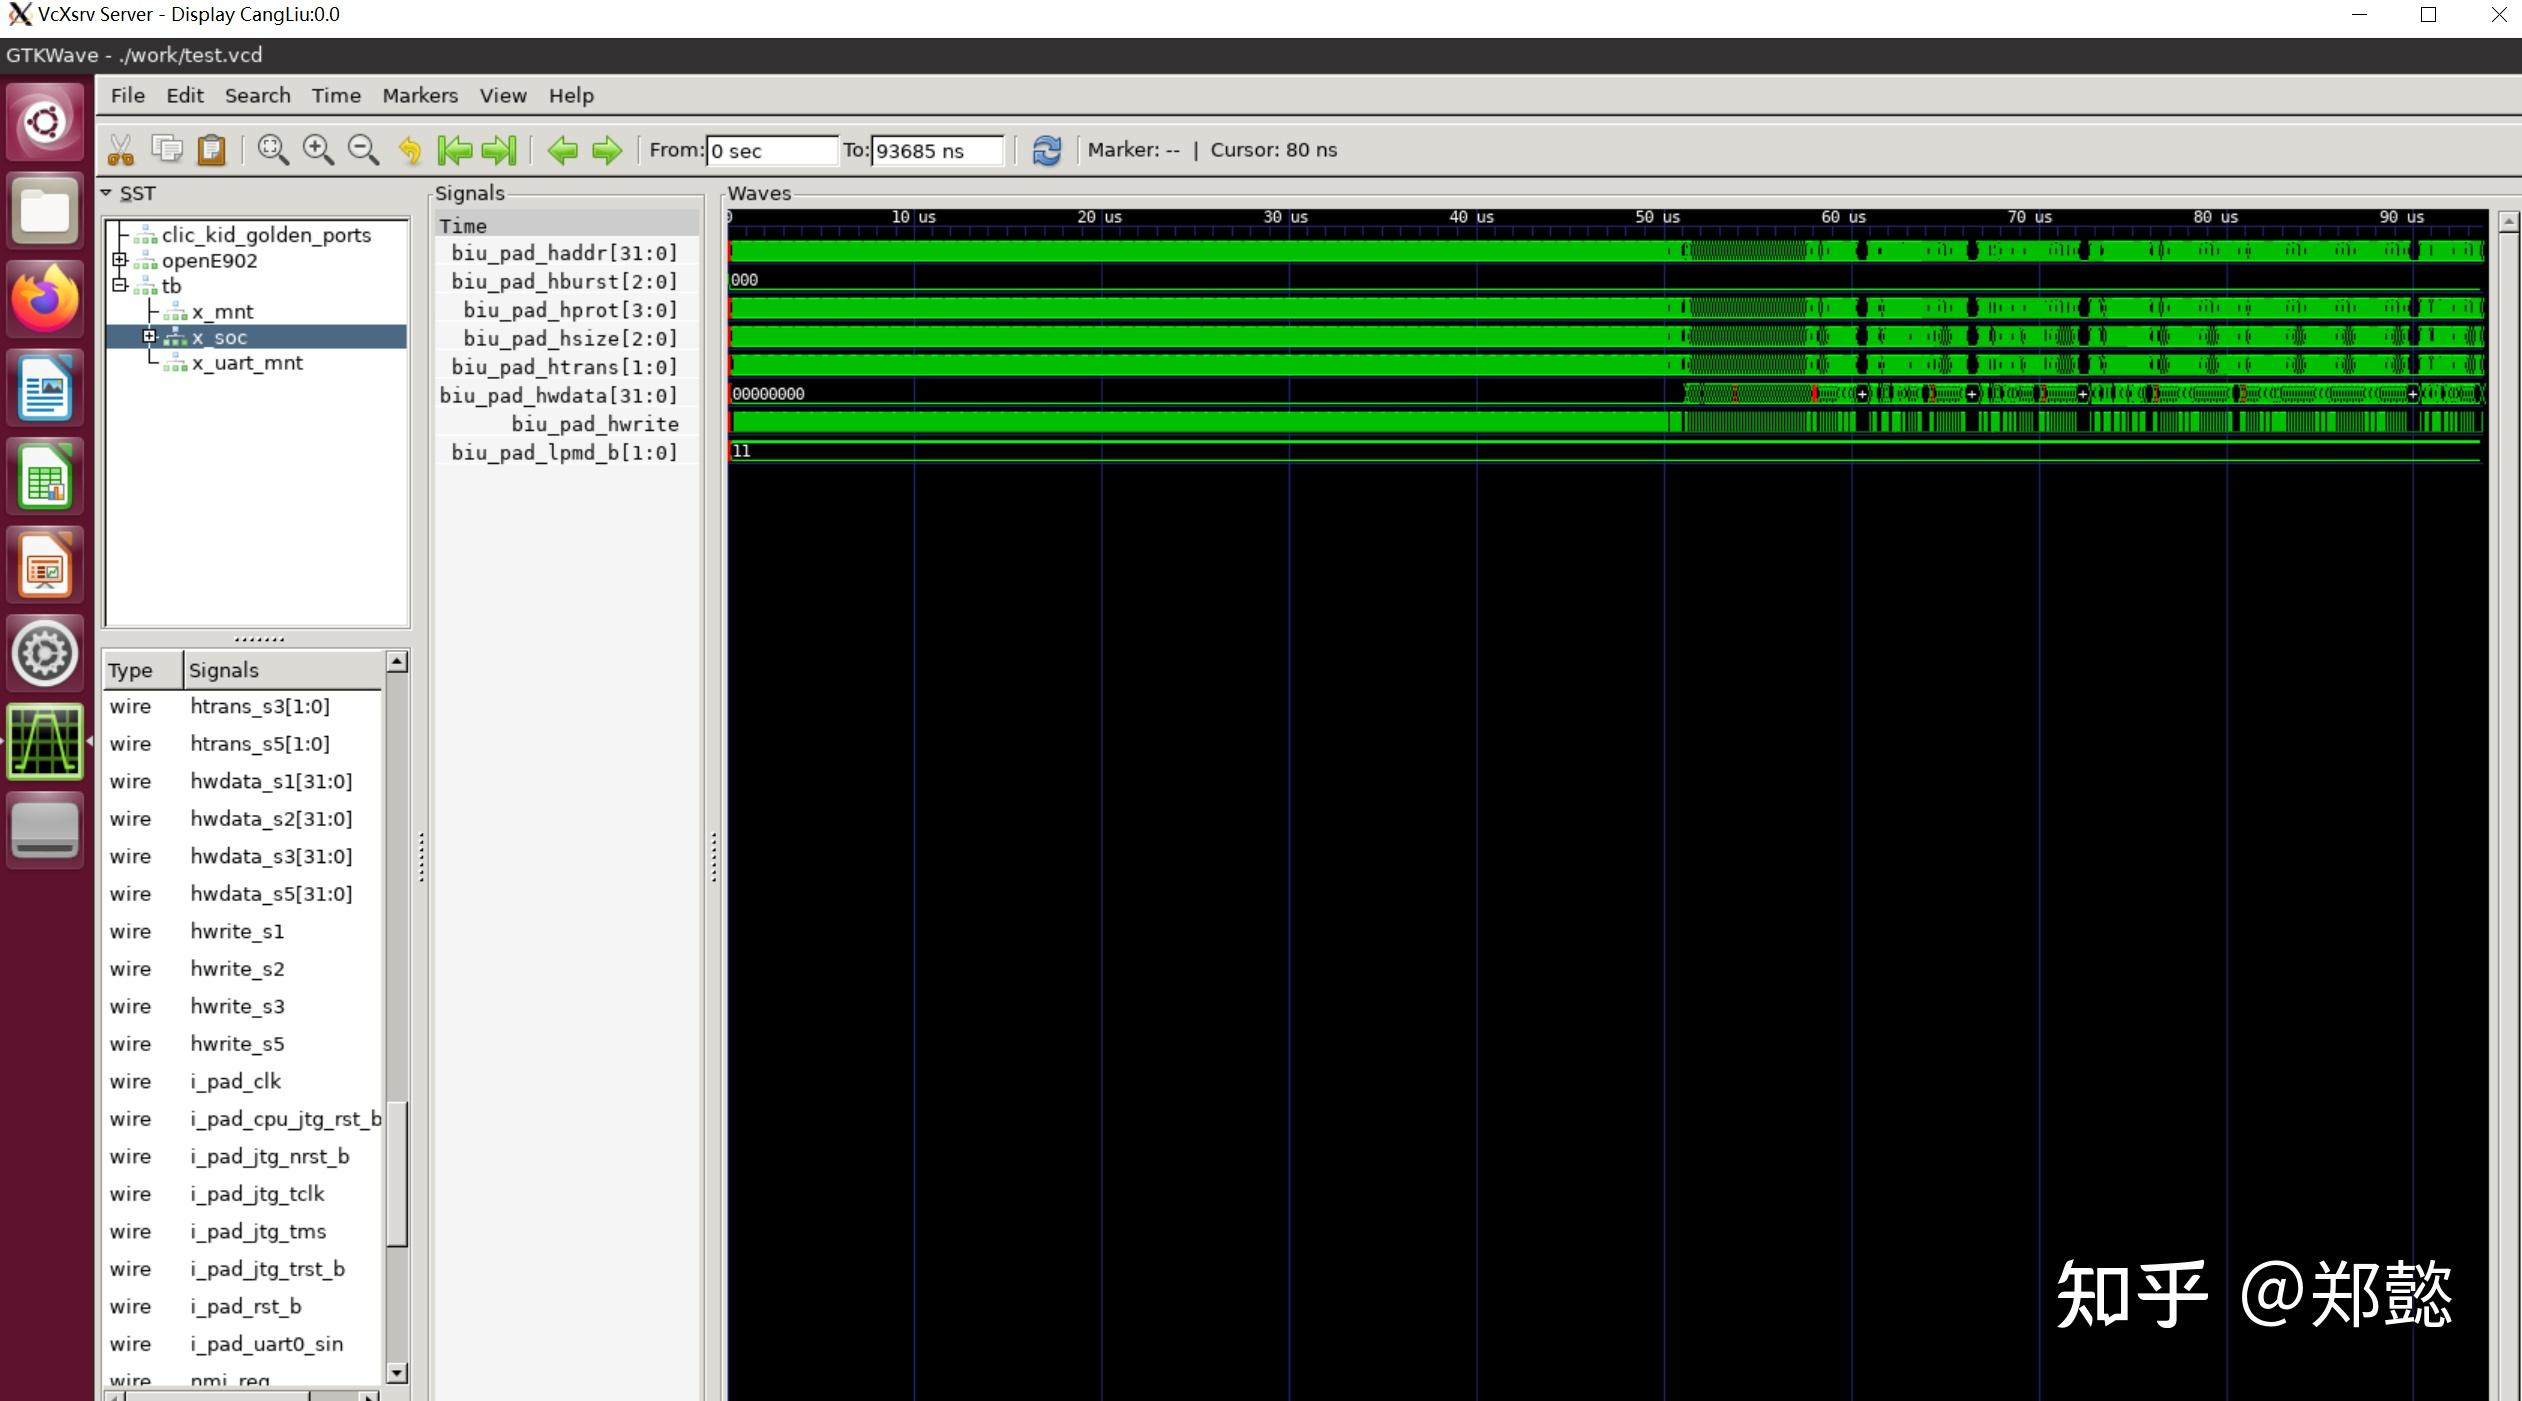Click the Zoom Undo arrow icon
This screenshot has width=2522, height=1401.
click(410, 150)
